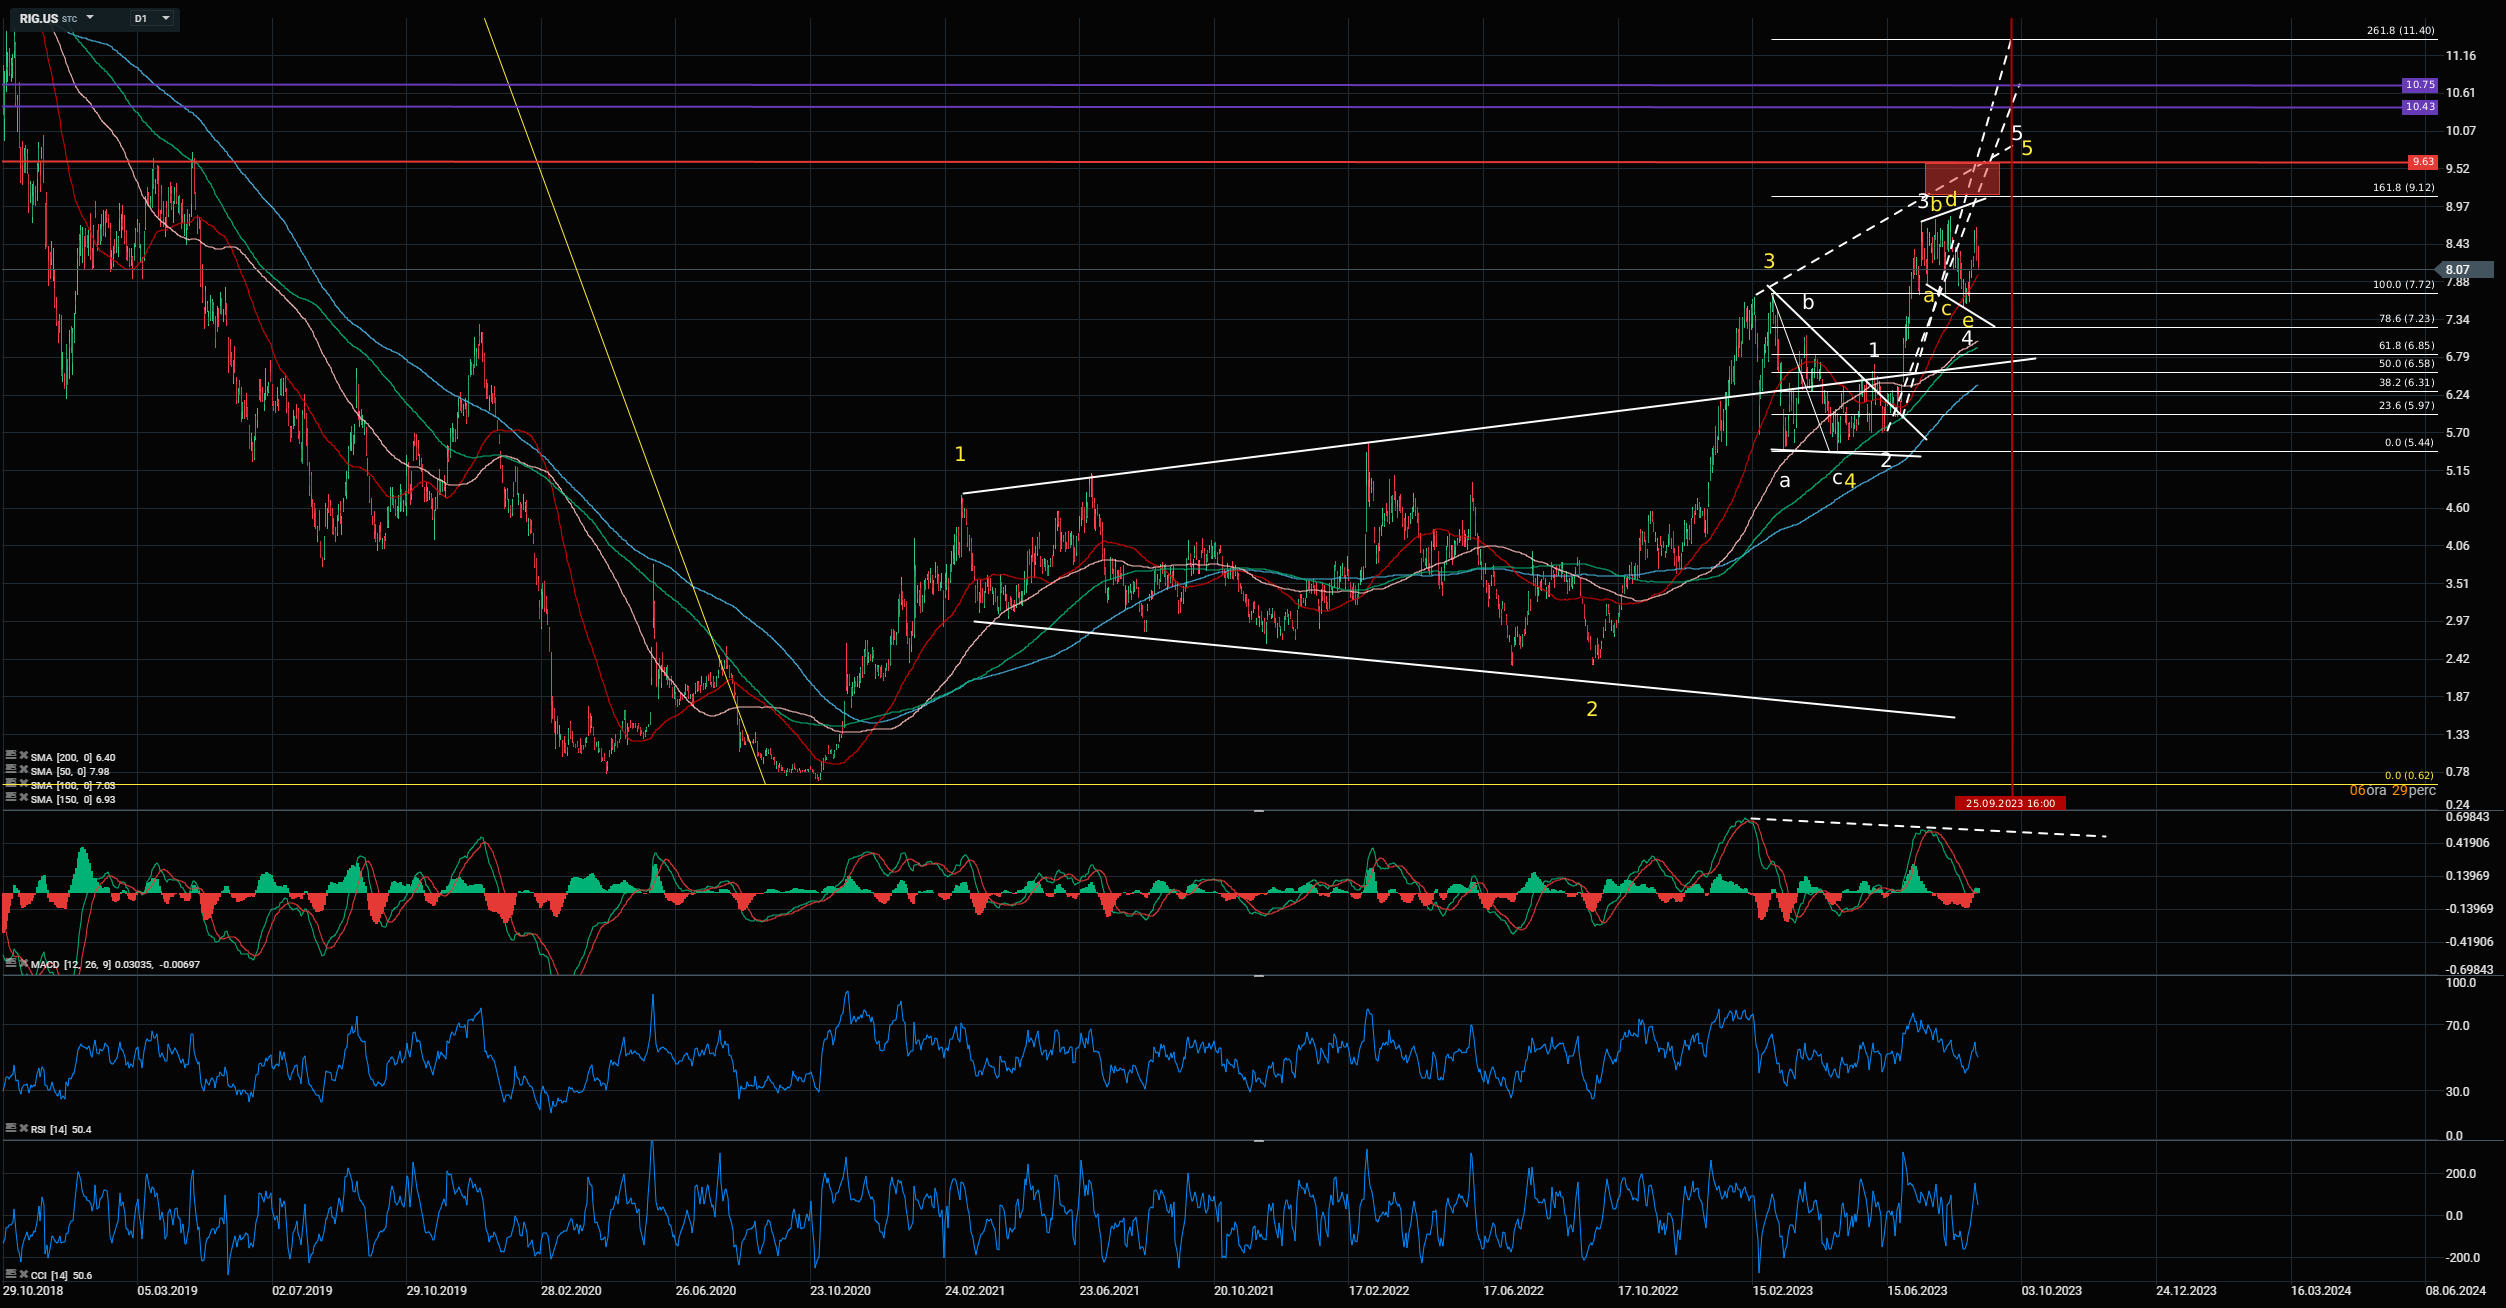This screenshot has height=1308, width=2506.
Task: Select the purple 10.75 price level tag
Action: (2420, 85)
